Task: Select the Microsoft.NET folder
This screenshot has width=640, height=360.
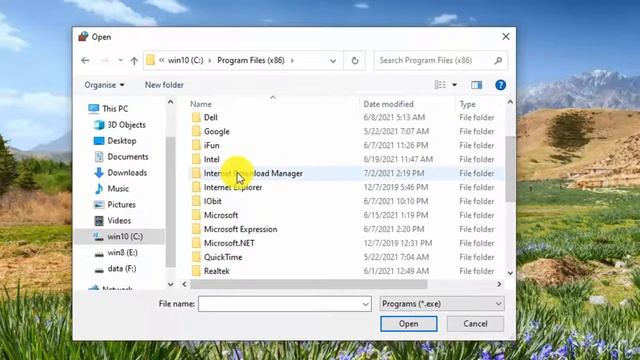Action: [229, 243]
